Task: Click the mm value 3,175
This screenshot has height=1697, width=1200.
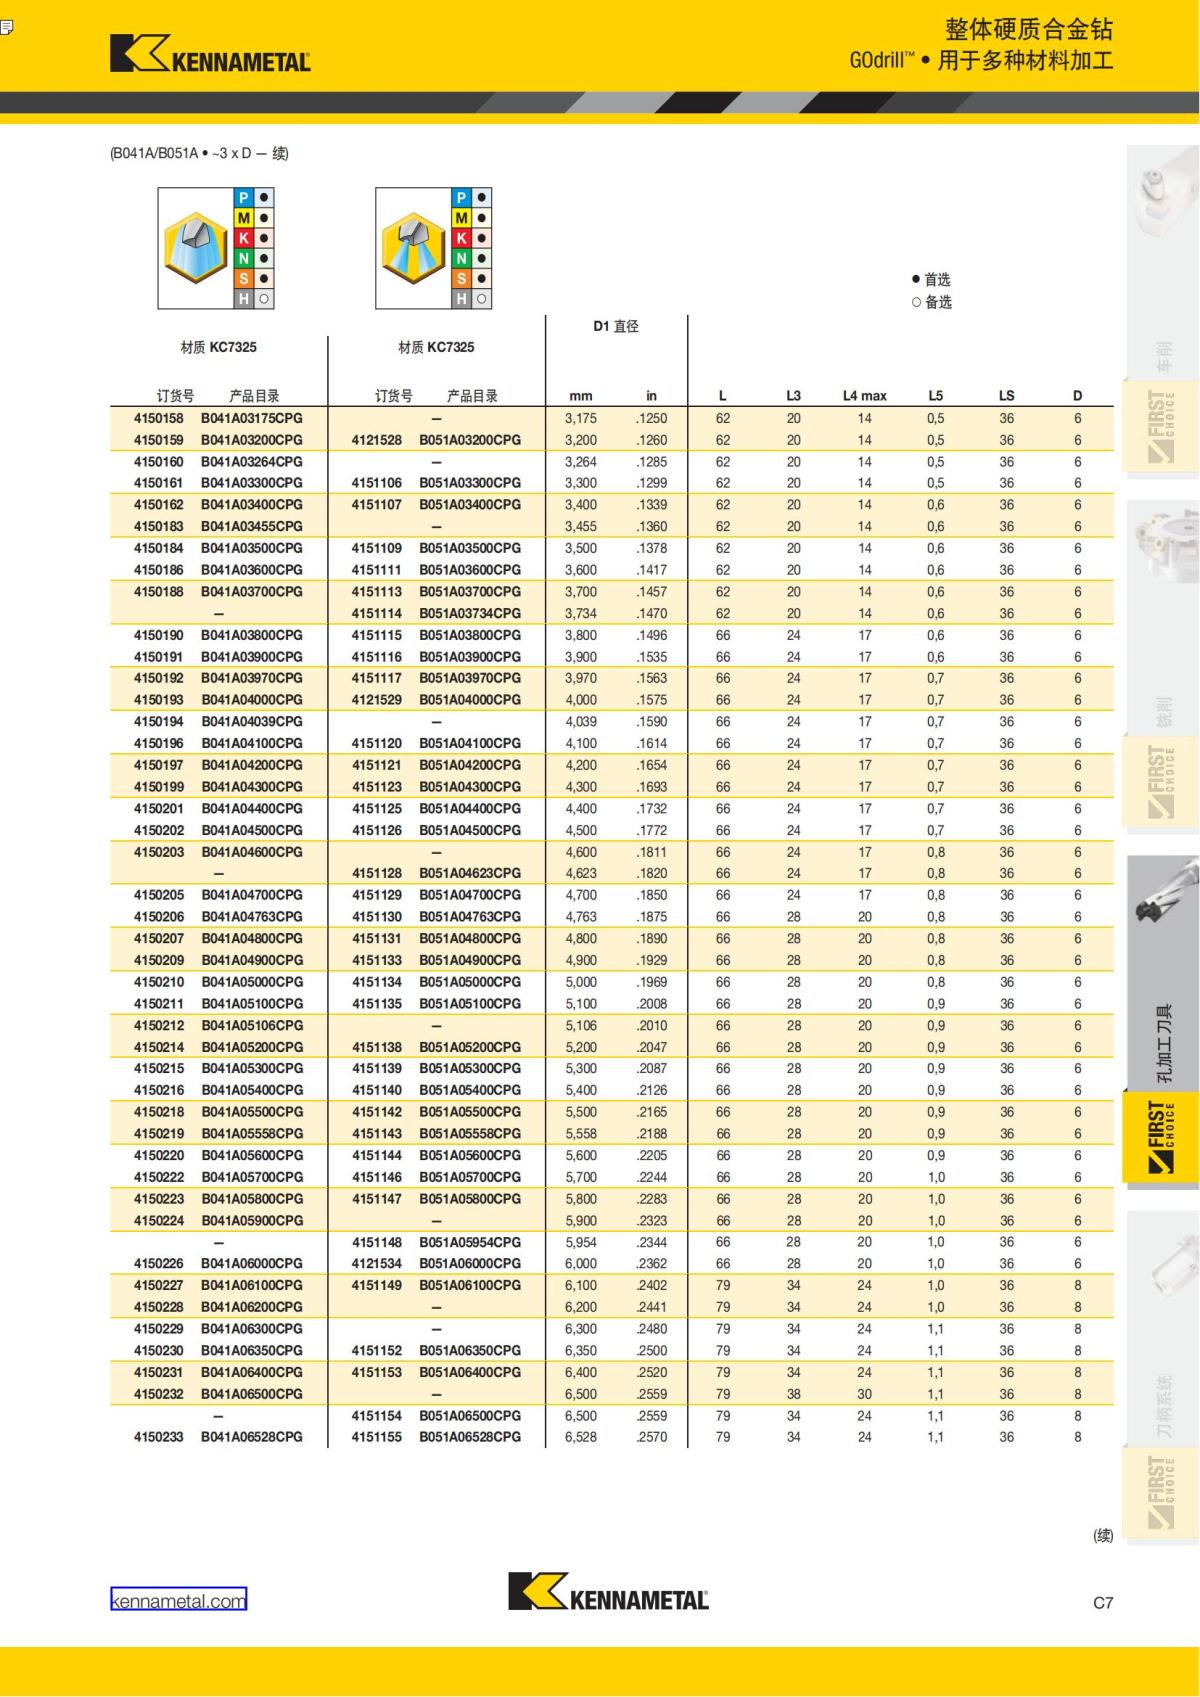Action: pos(581,418)
